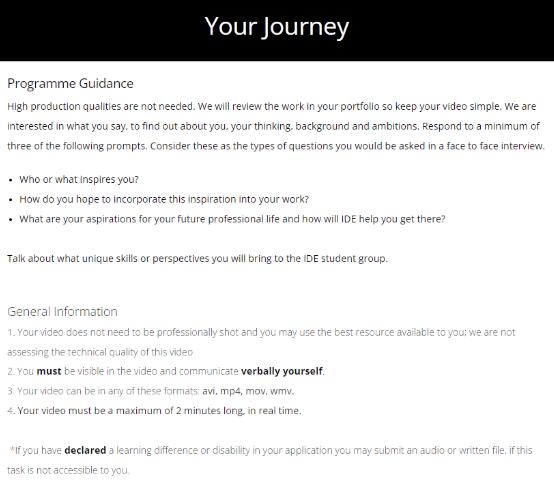
Task: Click the 'avi, mp4, mov, wmv' formats text
Action: [248, 391]
